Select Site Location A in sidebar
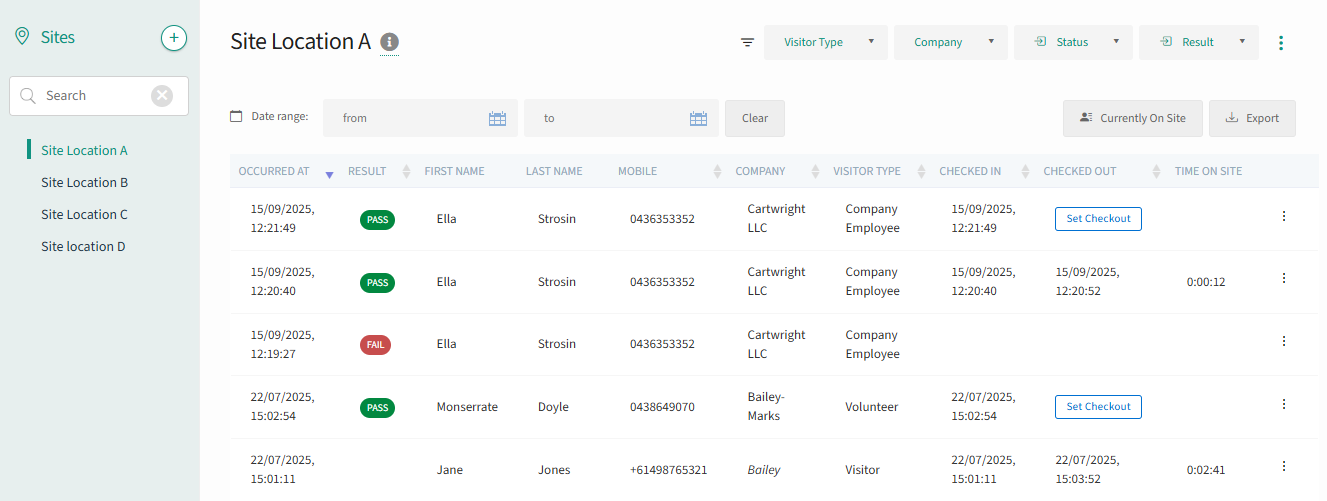Image resolution: width=1327 pixels, height=501 pixels. coord(84,151)
